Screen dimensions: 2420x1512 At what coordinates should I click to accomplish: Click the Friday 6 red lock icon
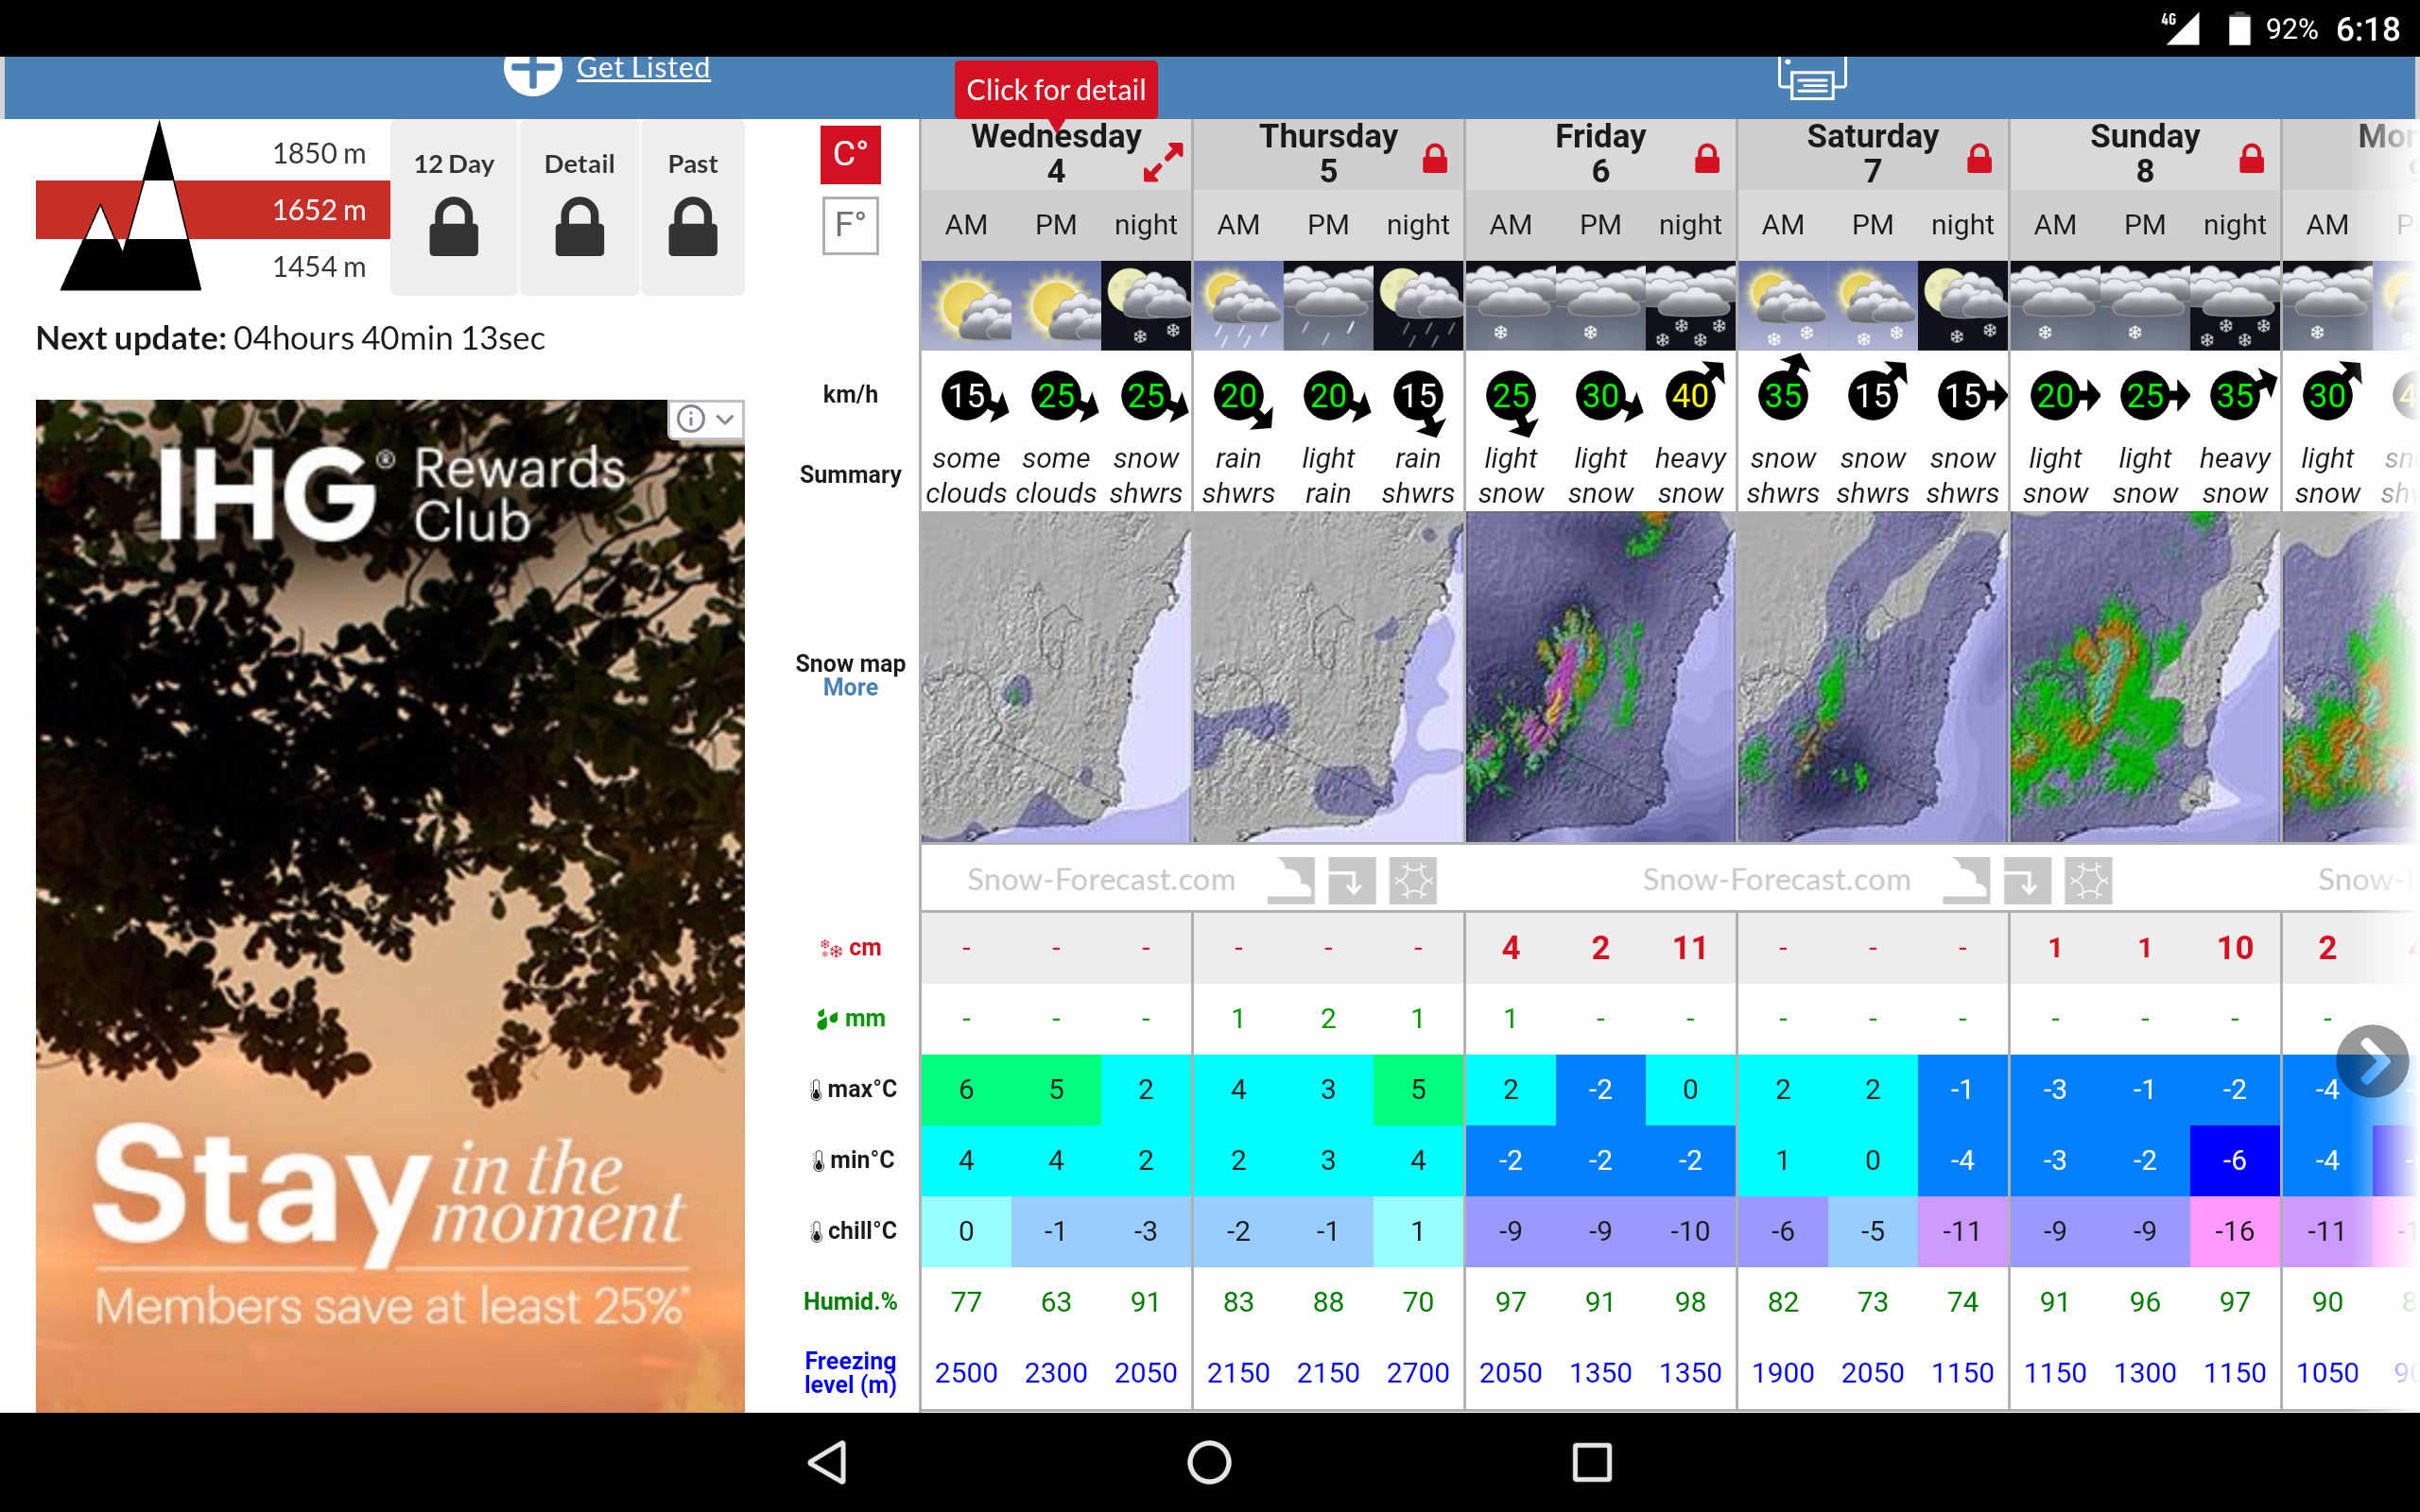coord(1707,158)
